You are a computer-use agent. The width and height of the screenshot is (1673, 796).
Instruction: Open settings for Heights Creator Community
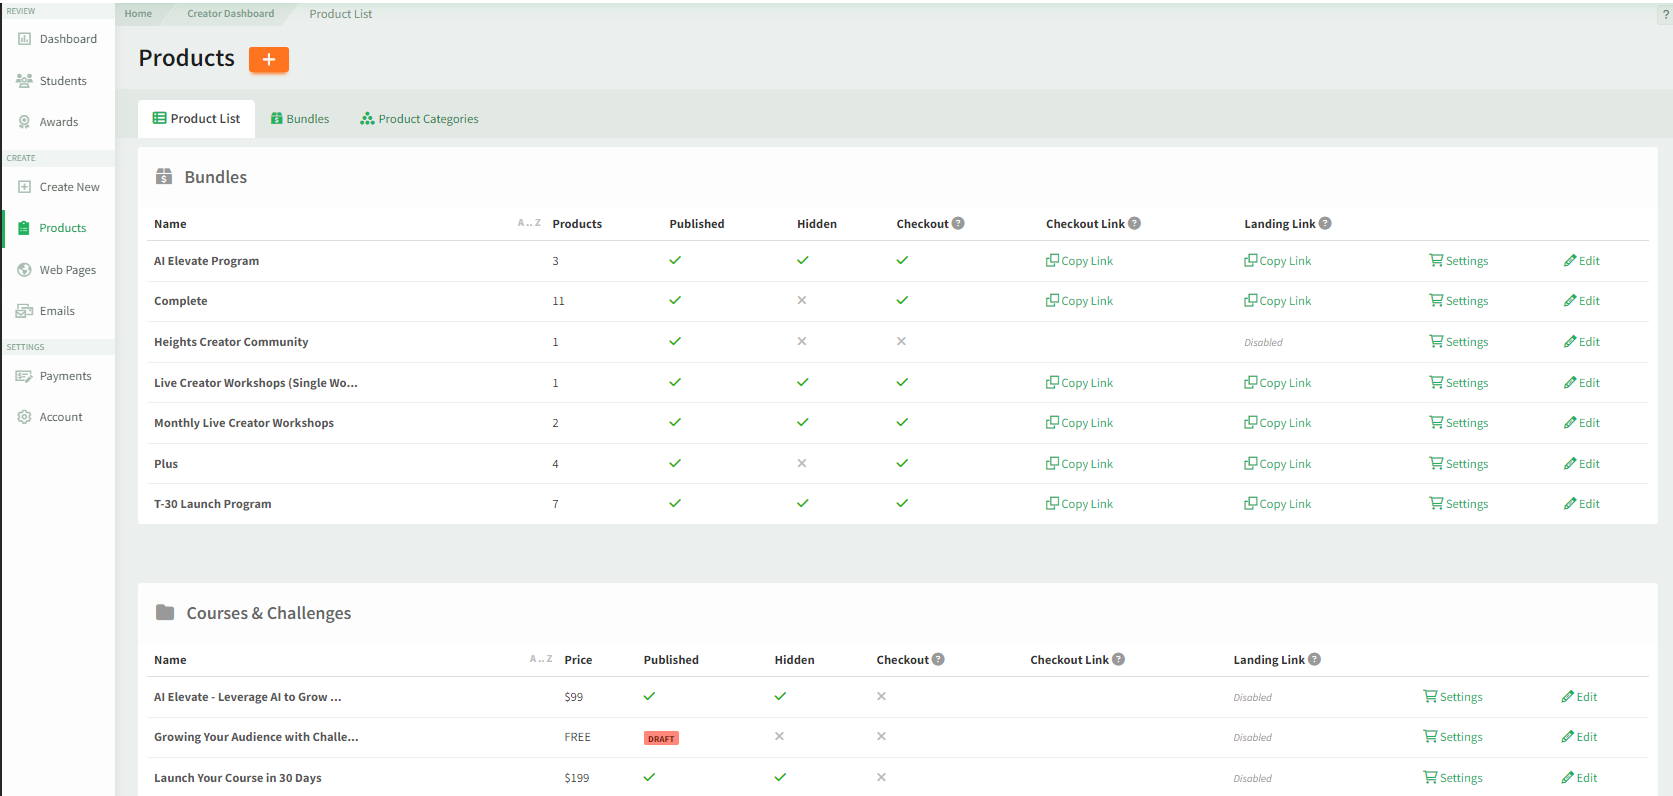click(1459, 342)
